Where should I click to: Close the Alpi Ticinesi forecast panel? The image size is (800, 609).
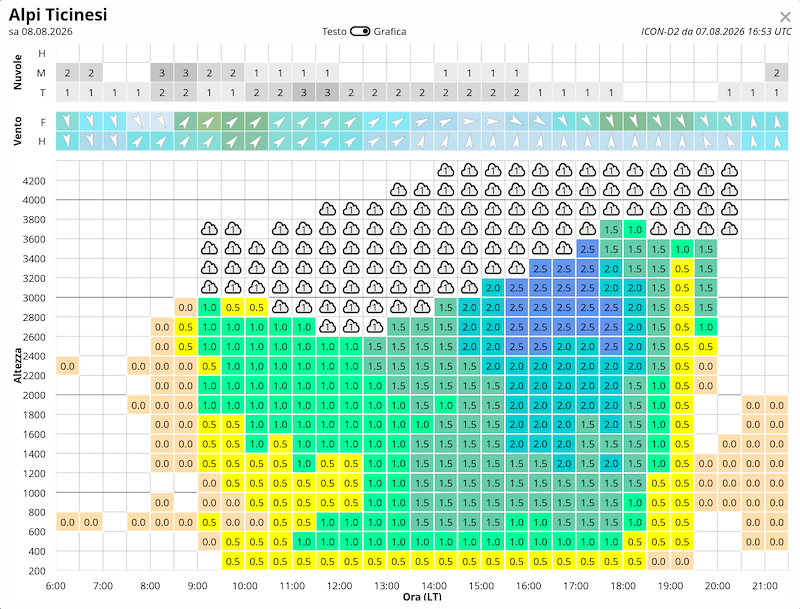pos(785,17)
